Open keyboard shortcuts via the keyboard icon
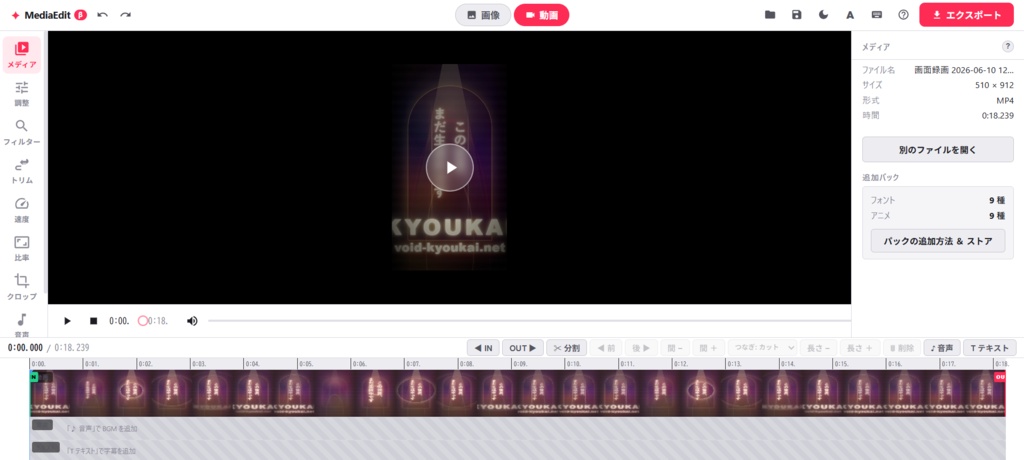This screenshot has height=460, width=1024. point(877,14)
